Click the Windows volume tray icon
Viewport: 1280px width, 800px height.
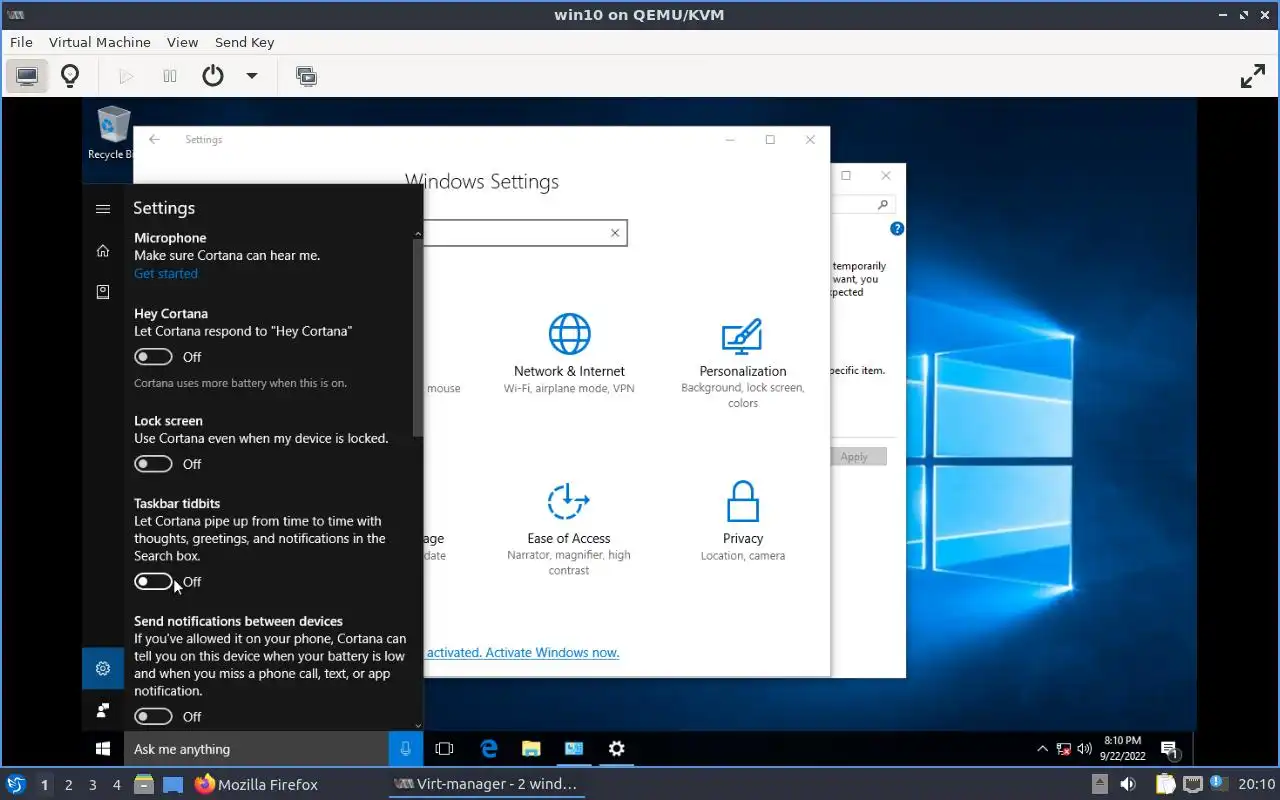1084,749
